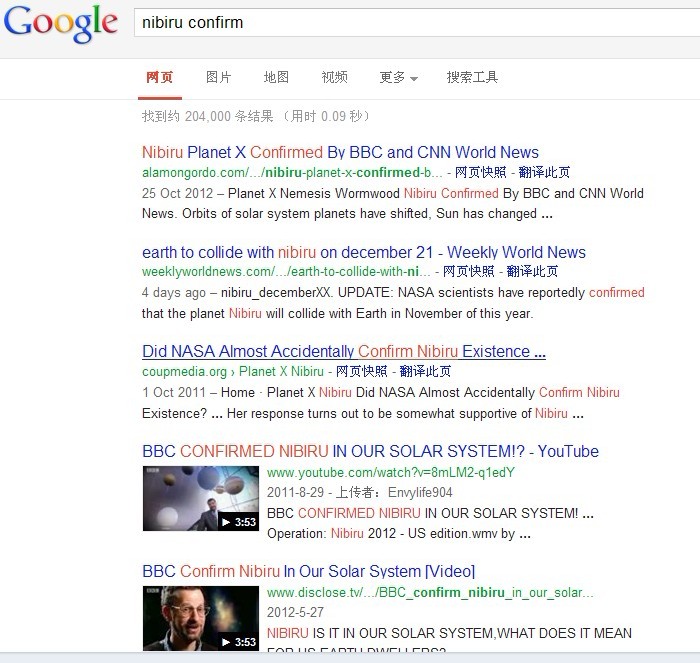Click 翻译此页 for the coupmedia.org result
This screenshot has height=663, width=700.
tap(425, 371)
